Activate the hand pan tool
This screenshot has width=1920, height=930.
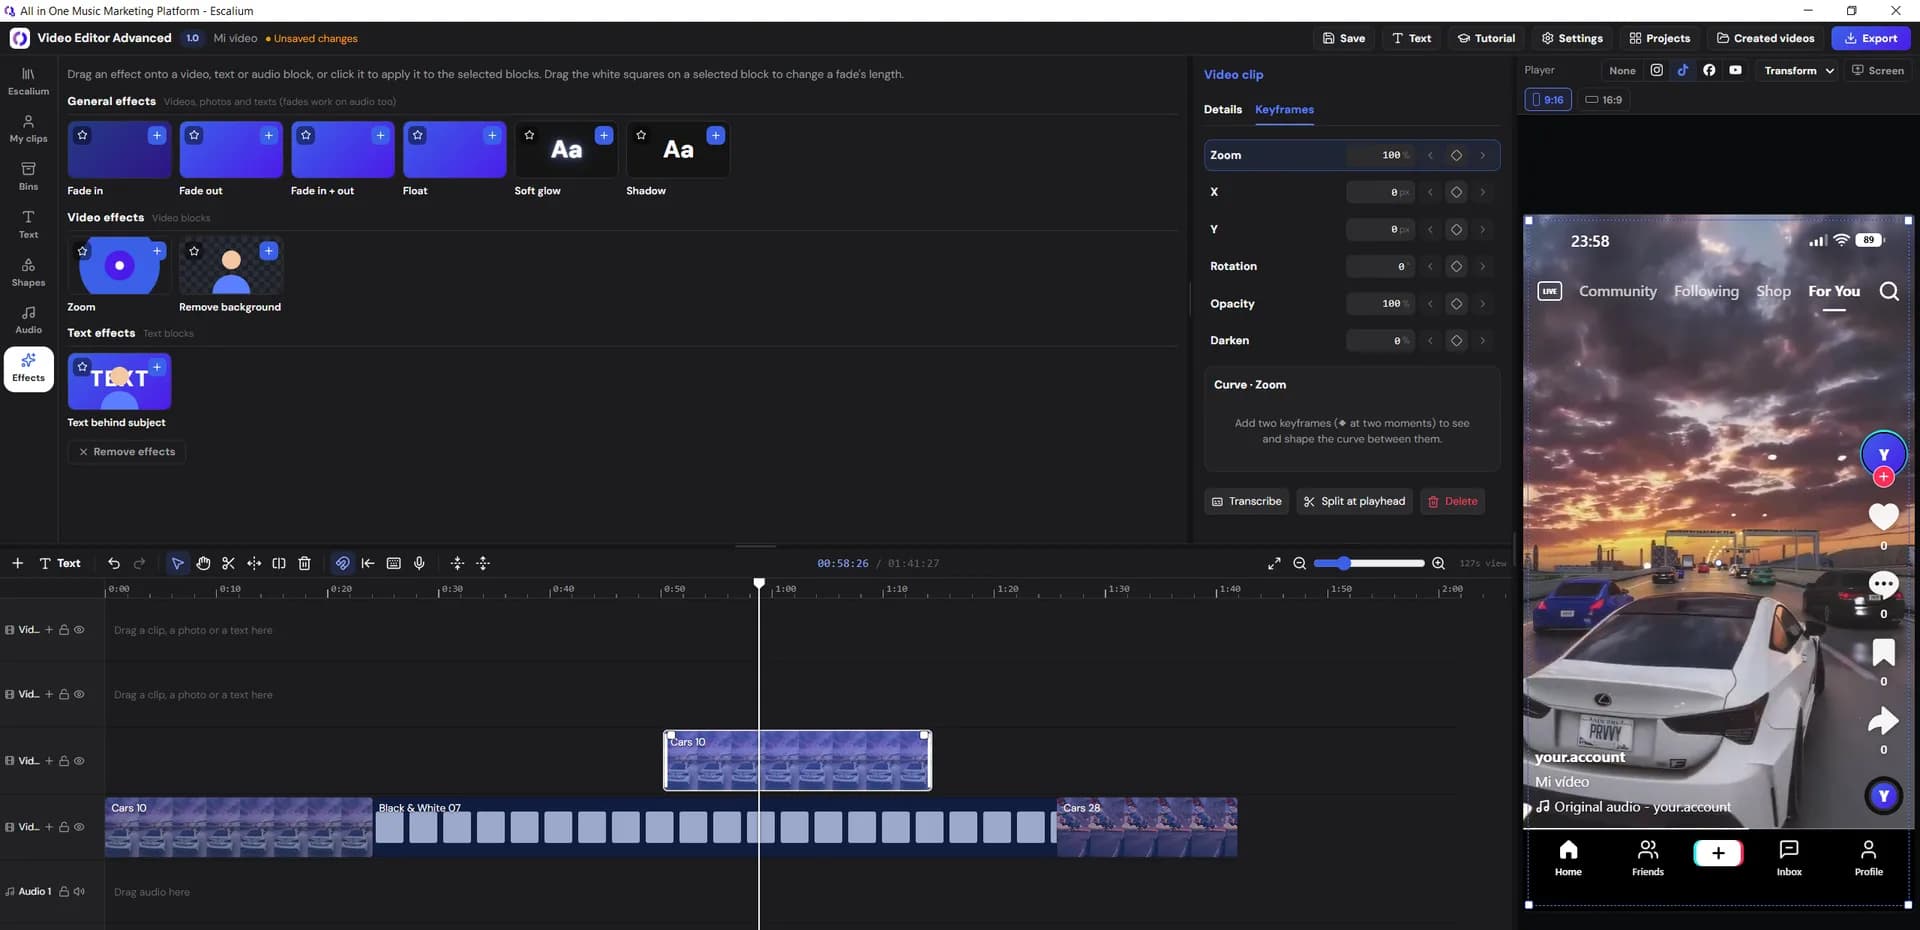[203, 563]
